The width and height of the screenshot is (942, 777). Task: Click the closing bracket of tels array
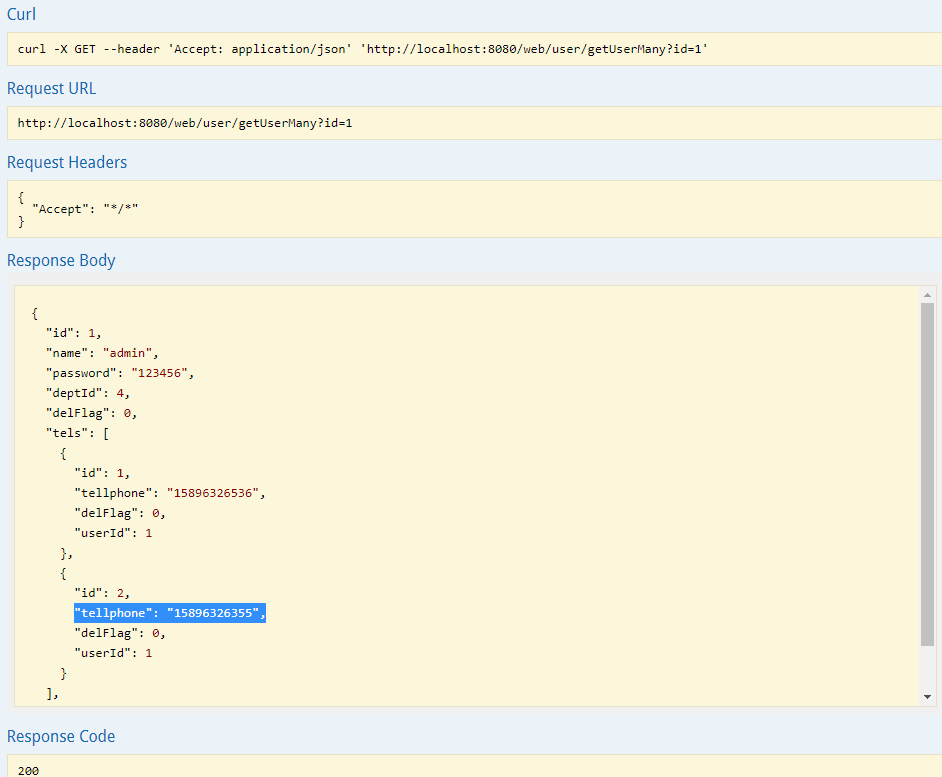tap(52, 693)
